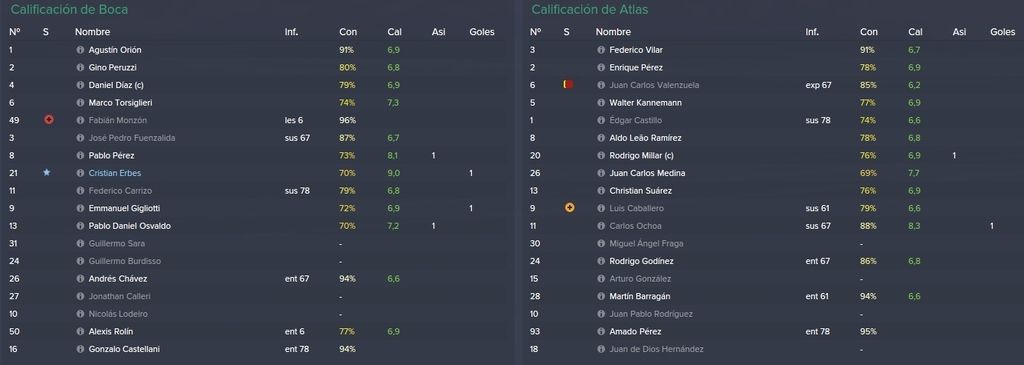Click info icon beside Federico Vilar
Image resolution: width=1024 pixels, height=365 pixels.
pos(601,50)
